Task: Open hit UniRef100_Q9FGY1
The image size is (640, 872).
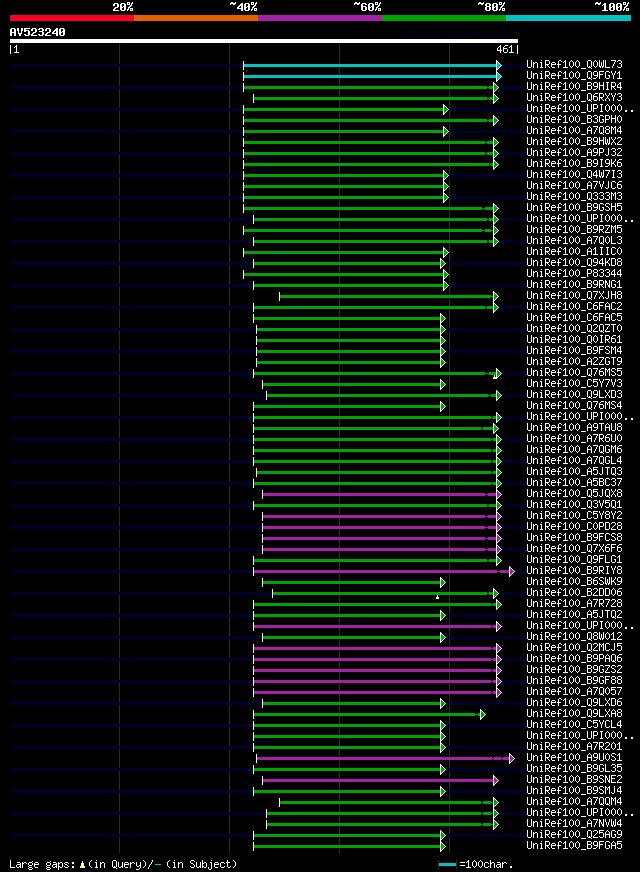Action: [574, 76]
